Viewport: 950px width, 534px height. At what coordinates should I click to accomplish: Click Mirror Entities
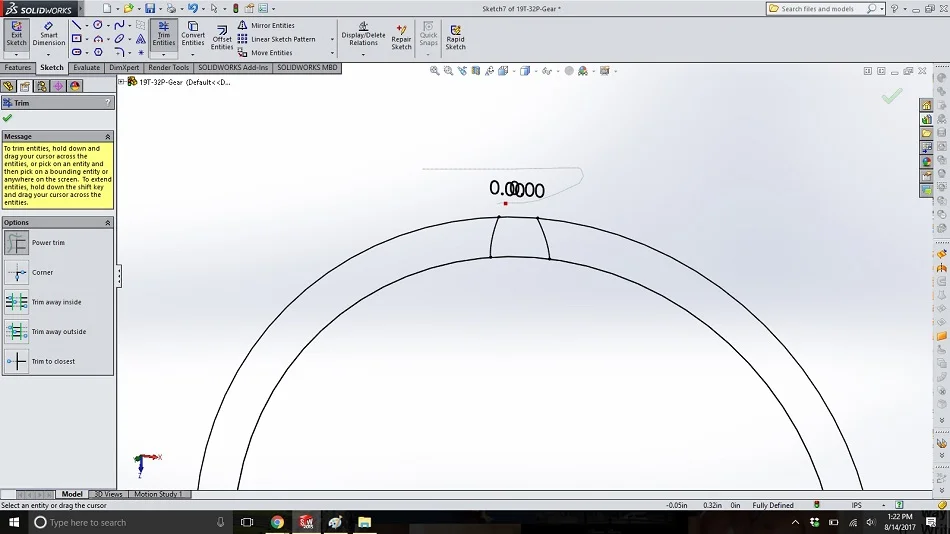tap(266, 25)
